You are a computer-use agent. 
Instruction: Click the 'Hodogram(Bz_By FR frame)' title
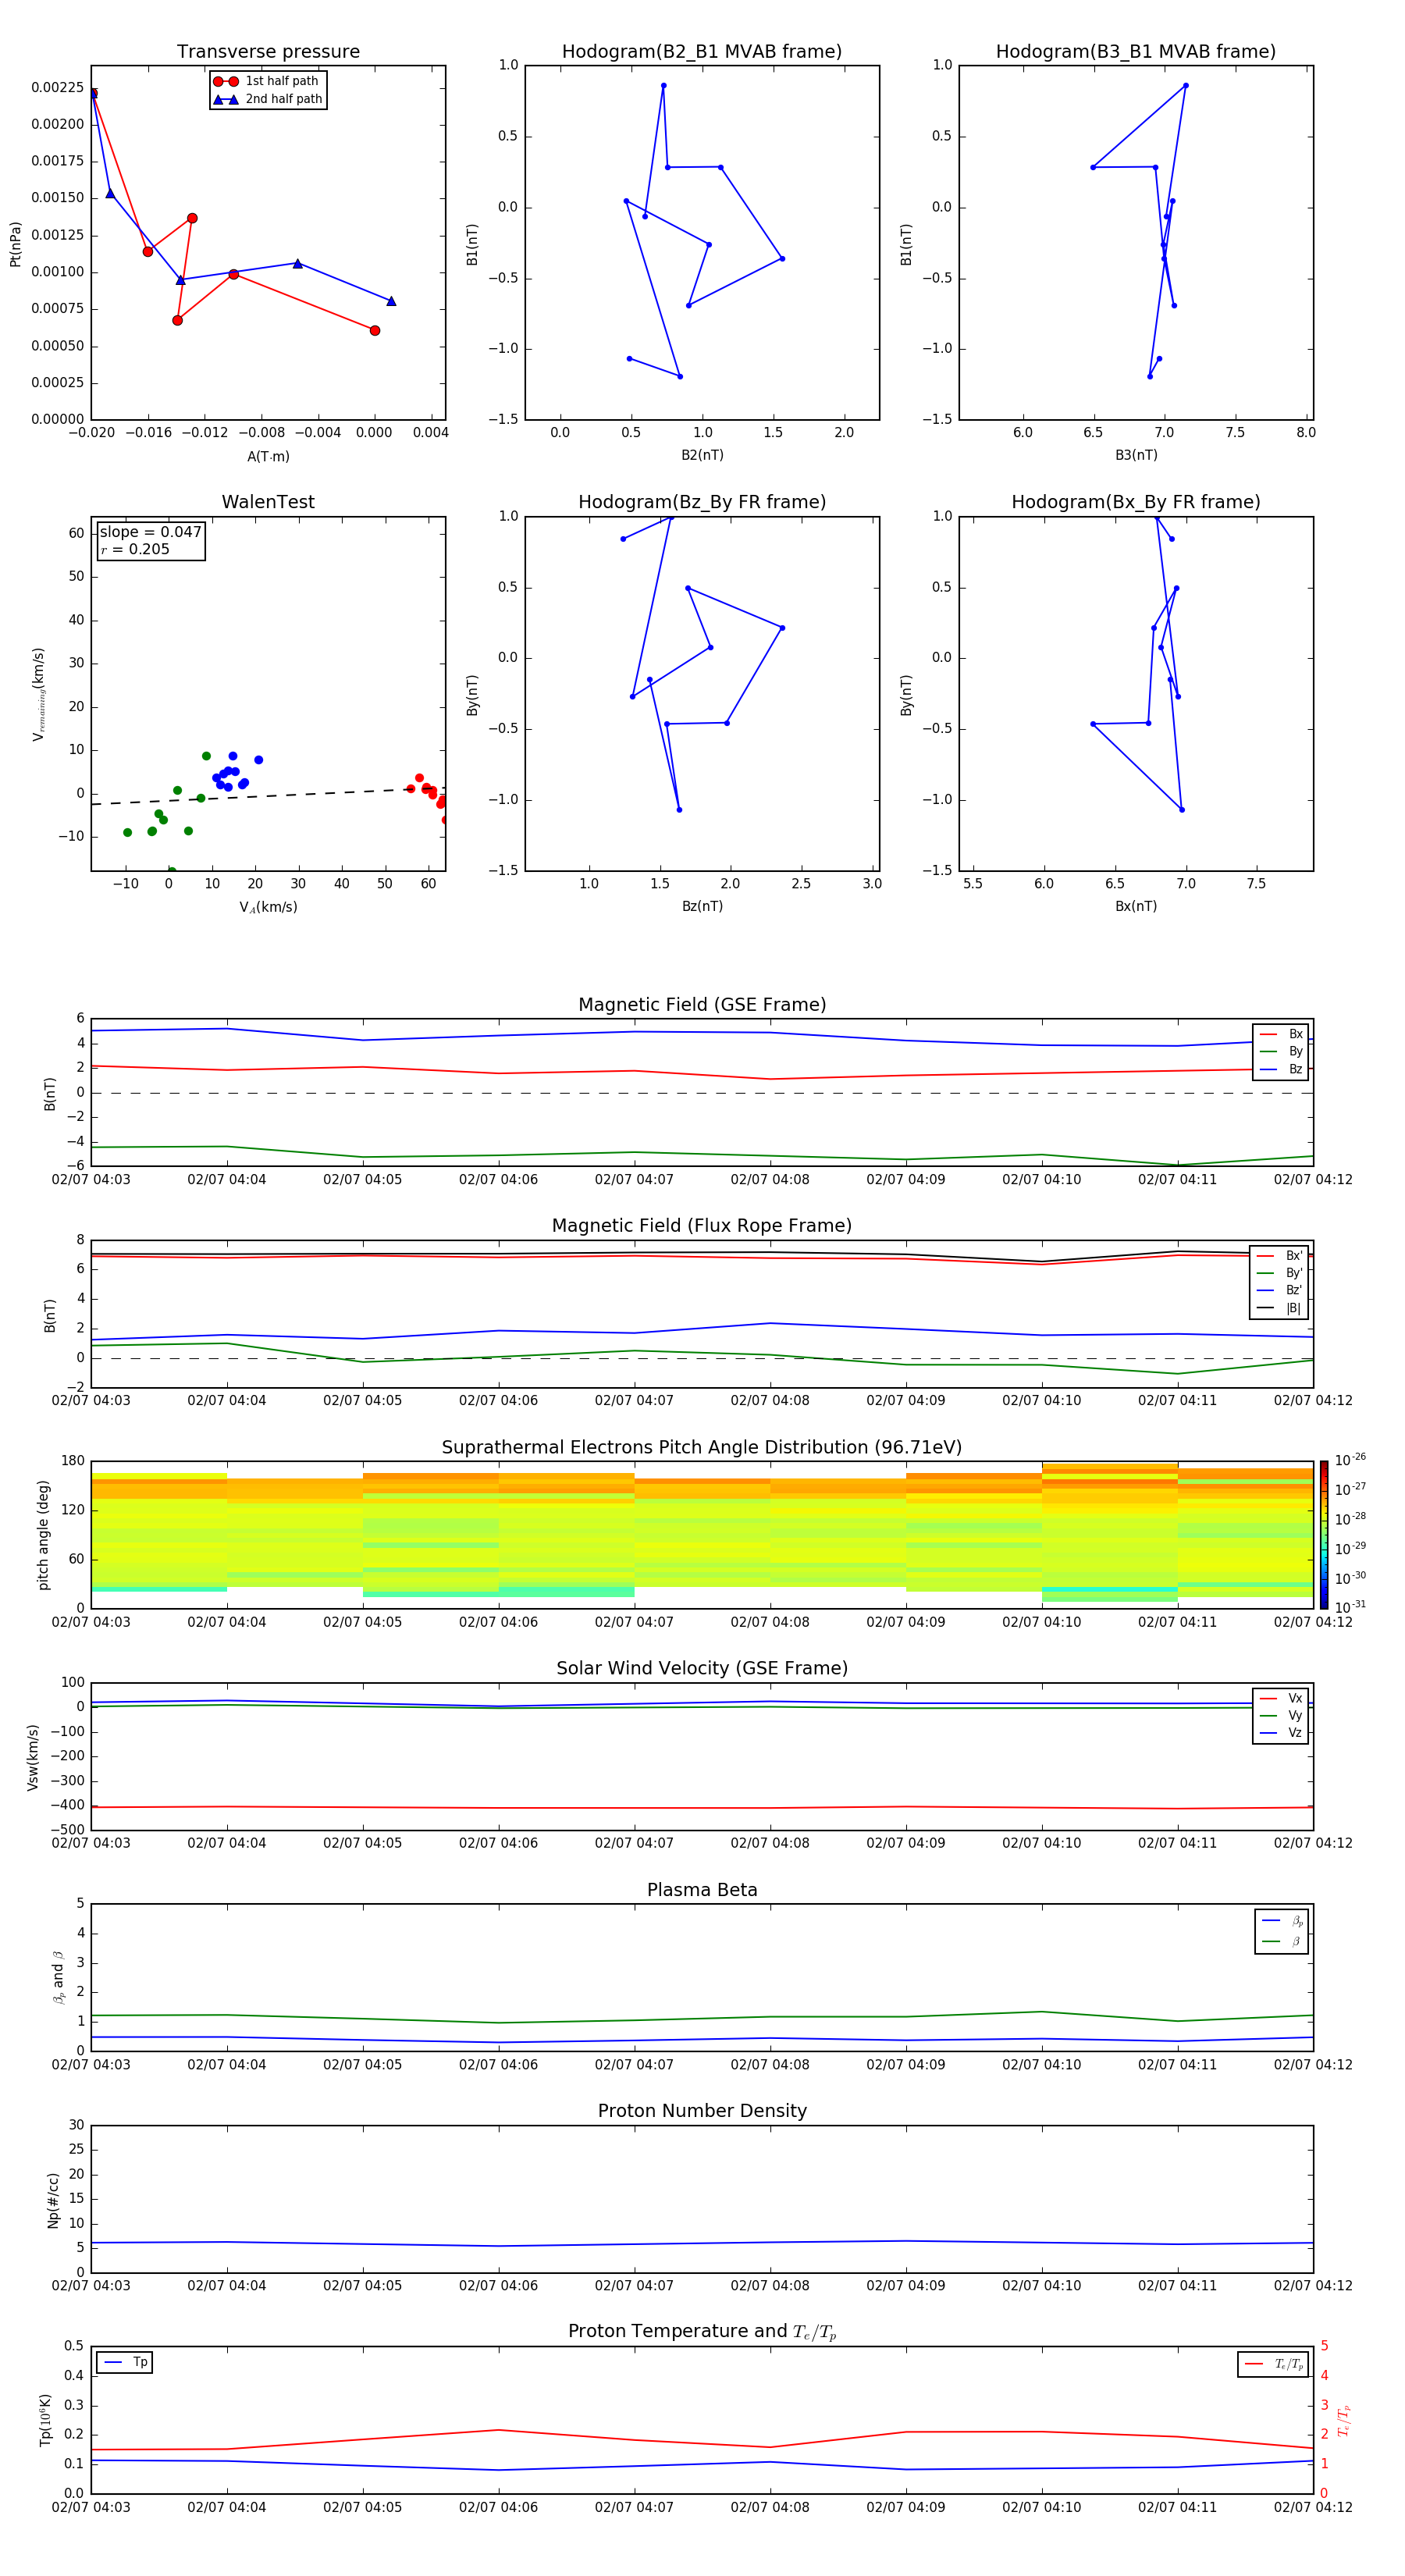coord(702,502)
